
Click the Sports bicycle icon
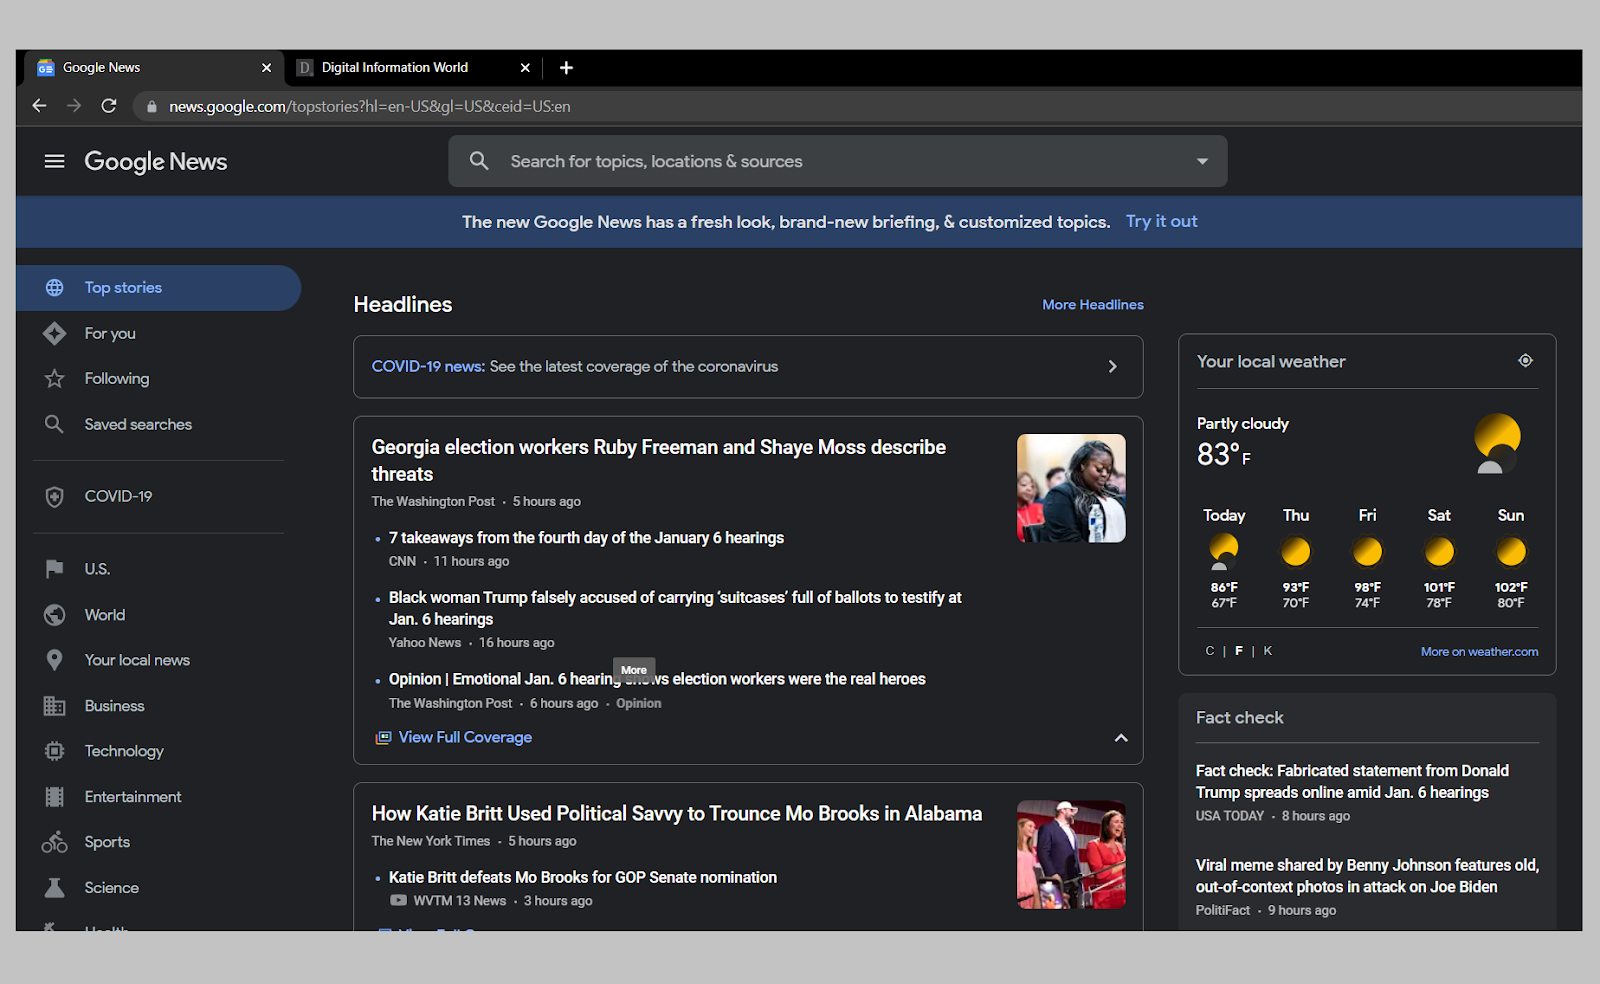click(x=55, y=842)
